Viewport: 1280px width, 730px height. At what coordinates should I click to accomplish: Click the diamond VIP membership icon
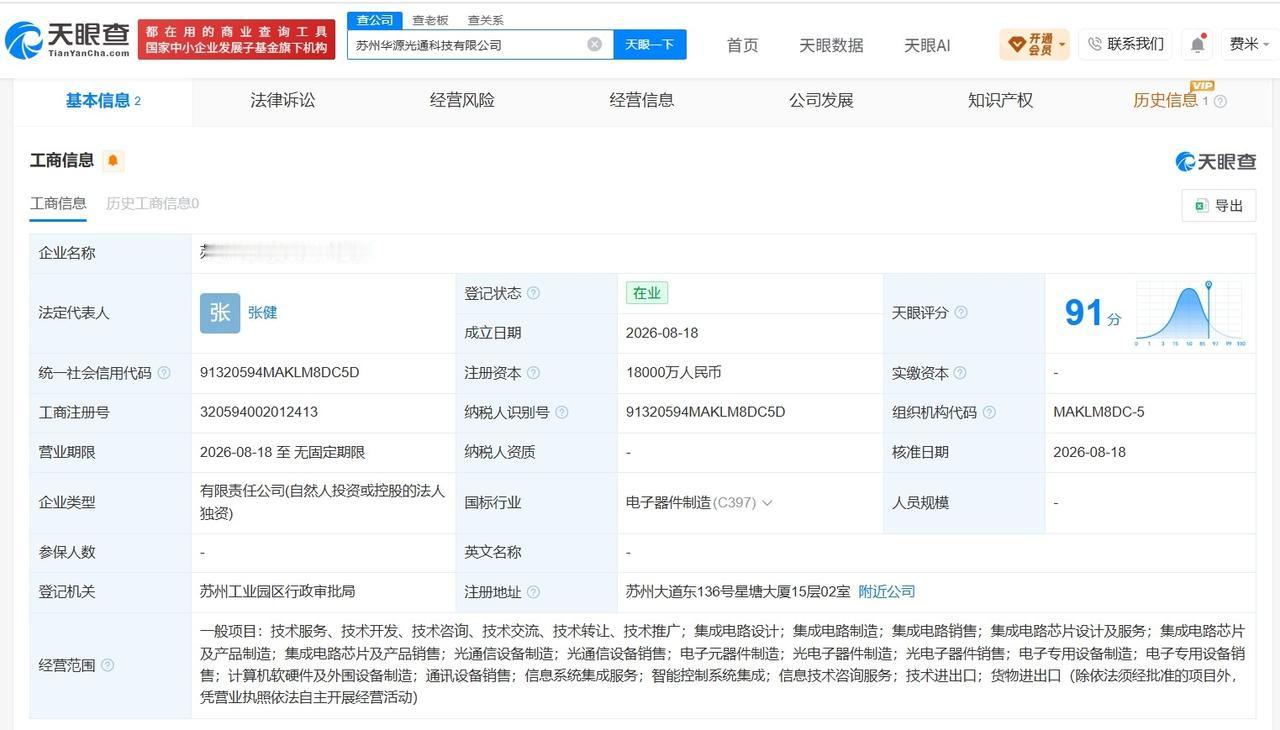[x=1016, y=44]
